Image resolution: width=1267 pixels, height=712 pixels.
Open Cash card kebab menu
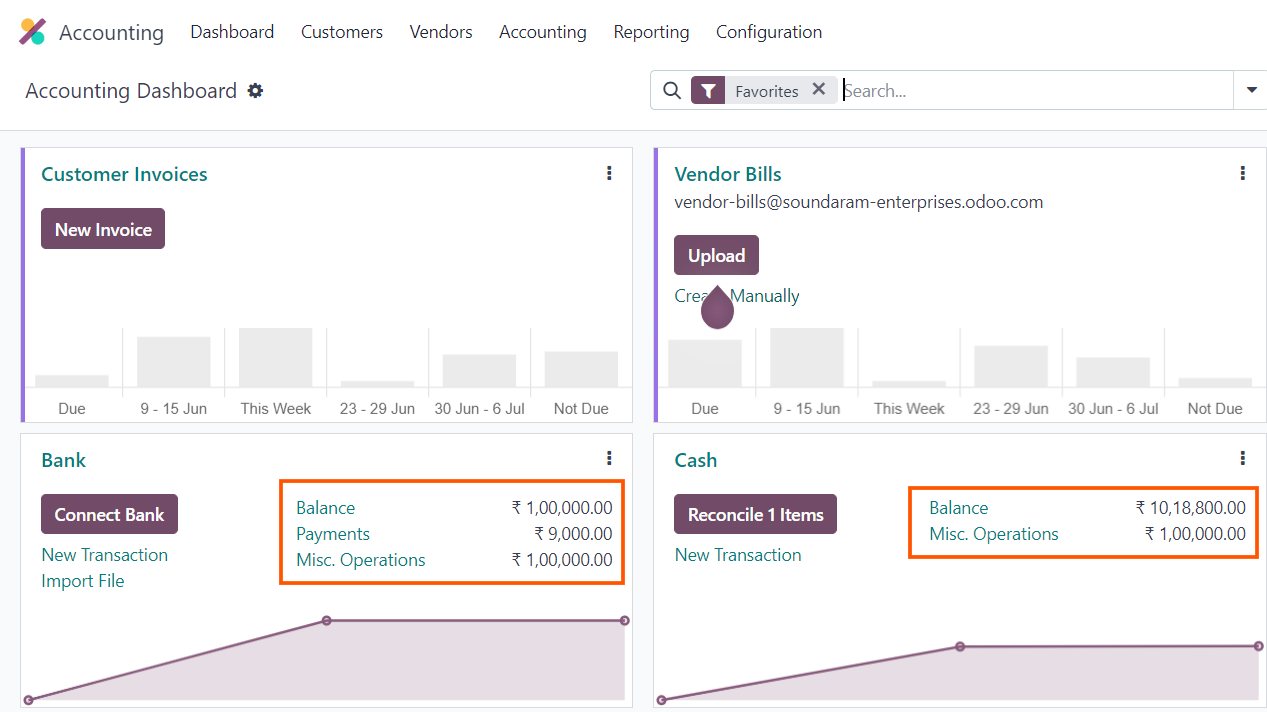click(x=1242, y=458)
